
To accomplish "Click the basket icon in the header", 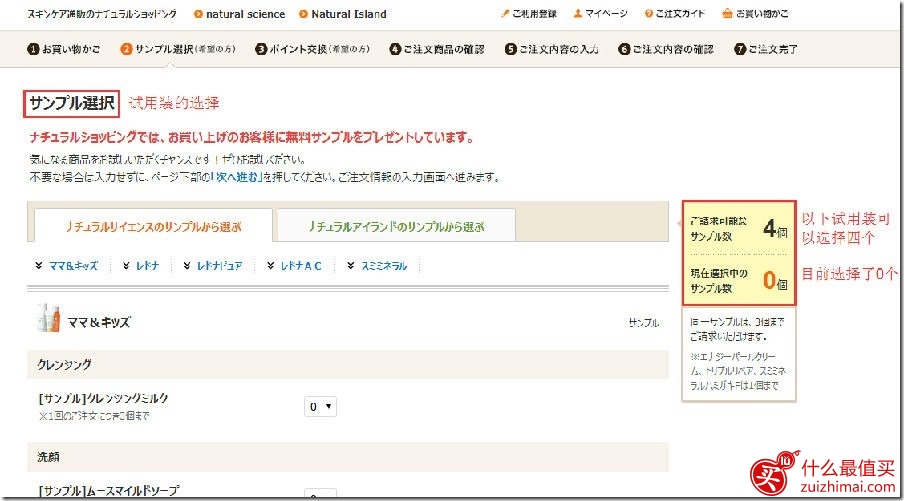I will click(x=727, y=13).
